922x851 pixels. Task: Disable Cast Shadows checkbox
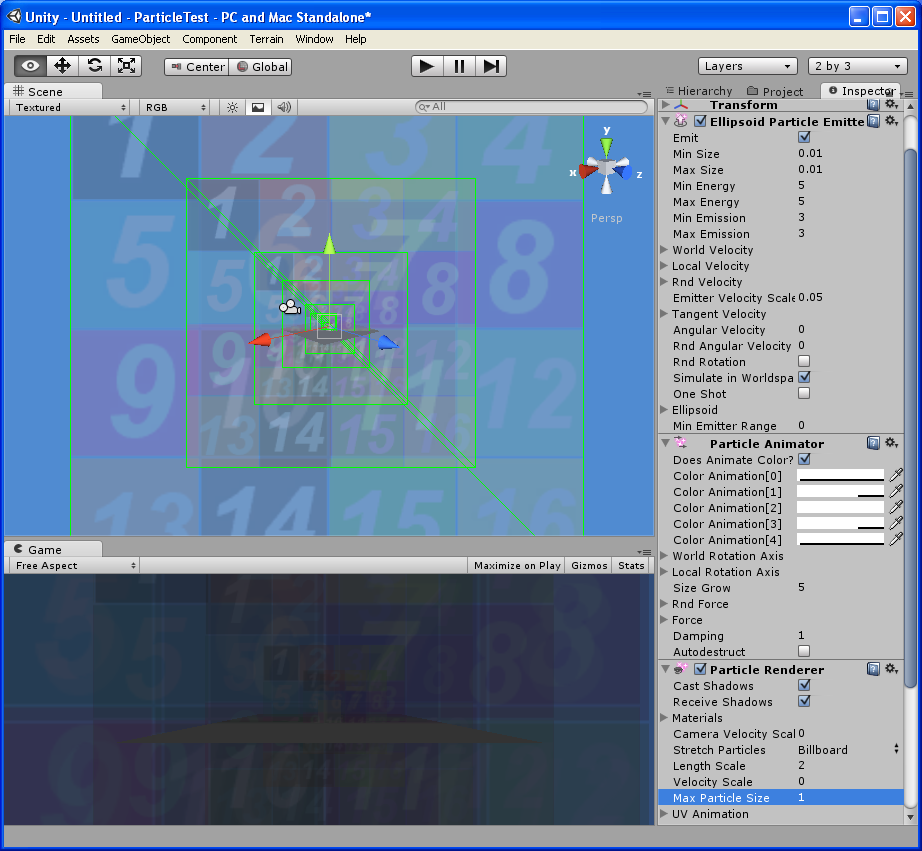804,686
